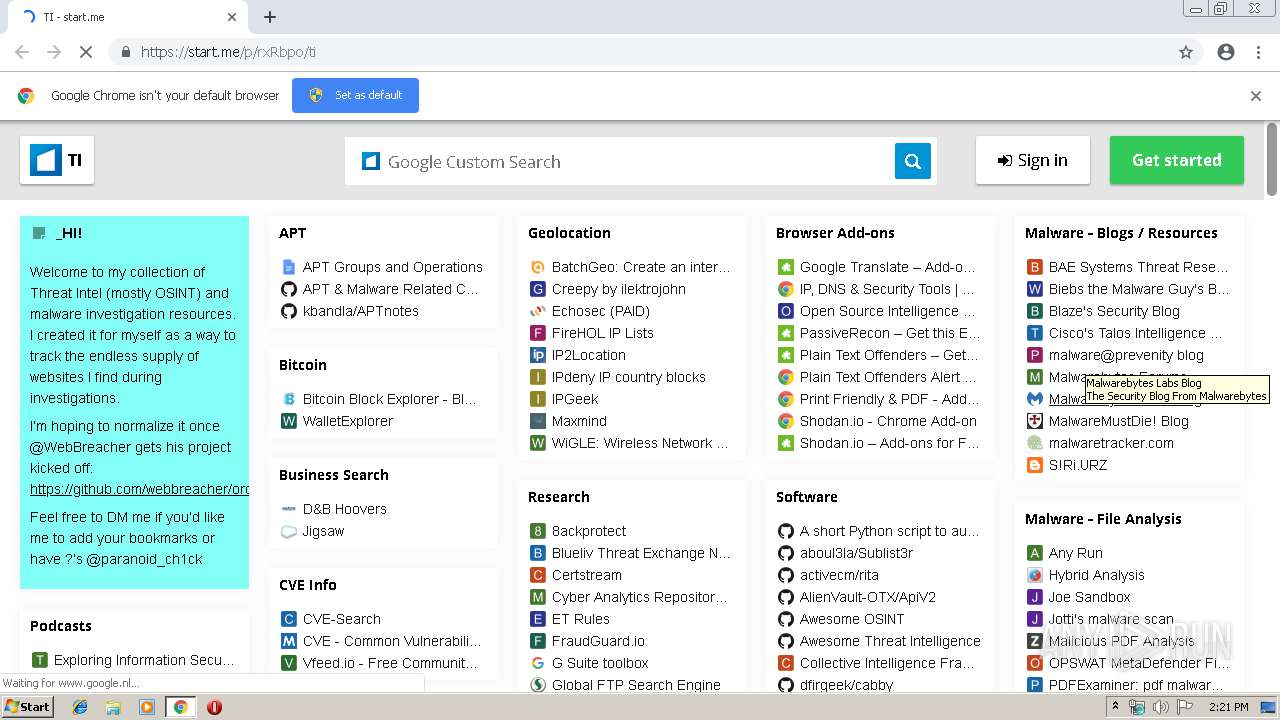1280x720 pixels.
Task: Click the MalwareMustDie! Blog icon
Action: (1035, 421)
